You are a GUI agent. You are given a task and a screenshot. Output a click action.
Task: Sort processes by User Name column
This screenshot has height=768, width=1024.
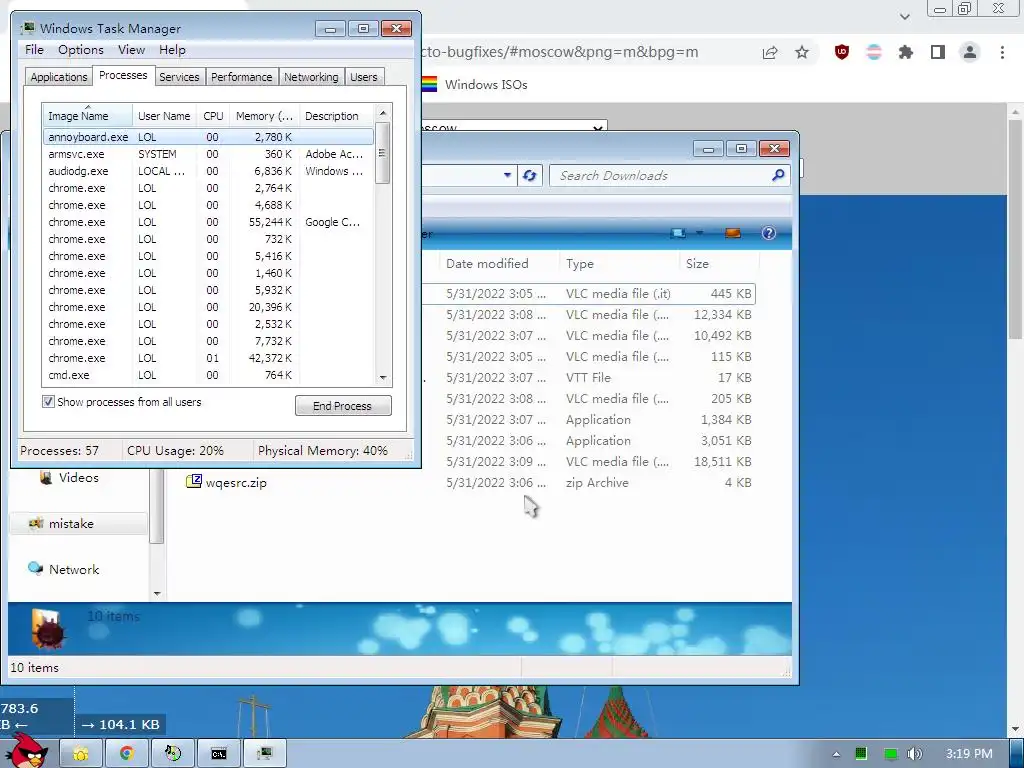165,116
